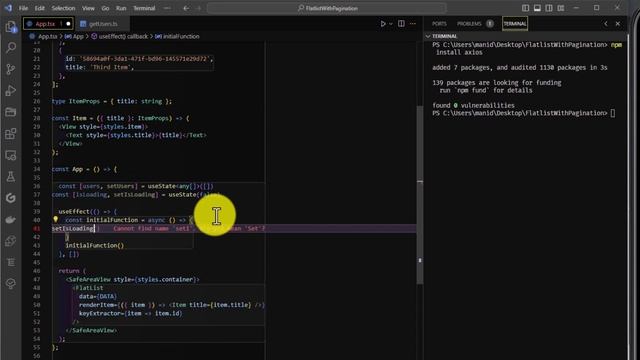640x360 pixels.
Task: Split the editor to the right
Action: 401,24
